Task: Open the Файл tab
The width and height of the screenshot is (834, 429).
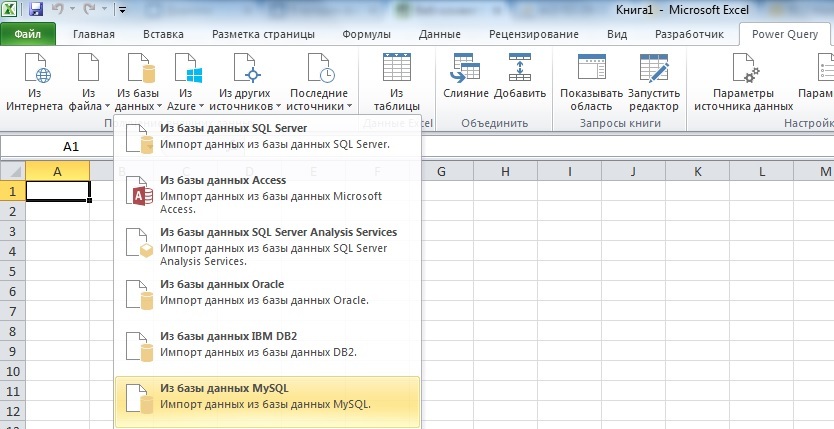Action: tap(28, 34)
